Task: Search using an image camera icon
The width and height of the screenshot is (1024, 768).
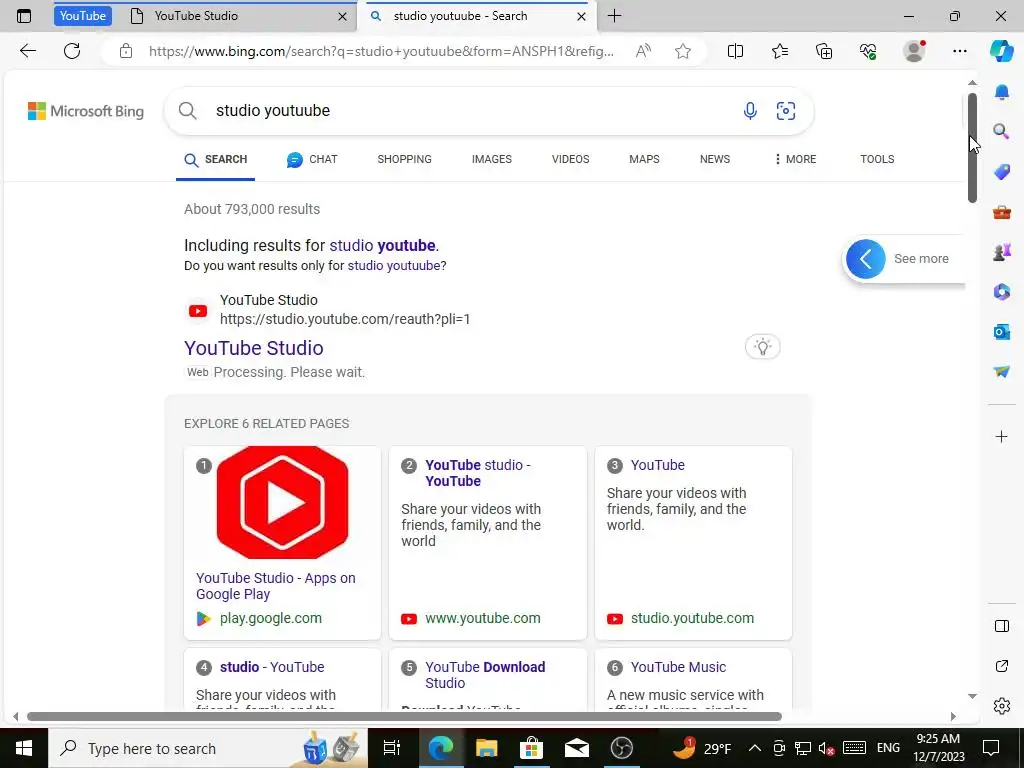Action: pos(786,111)
